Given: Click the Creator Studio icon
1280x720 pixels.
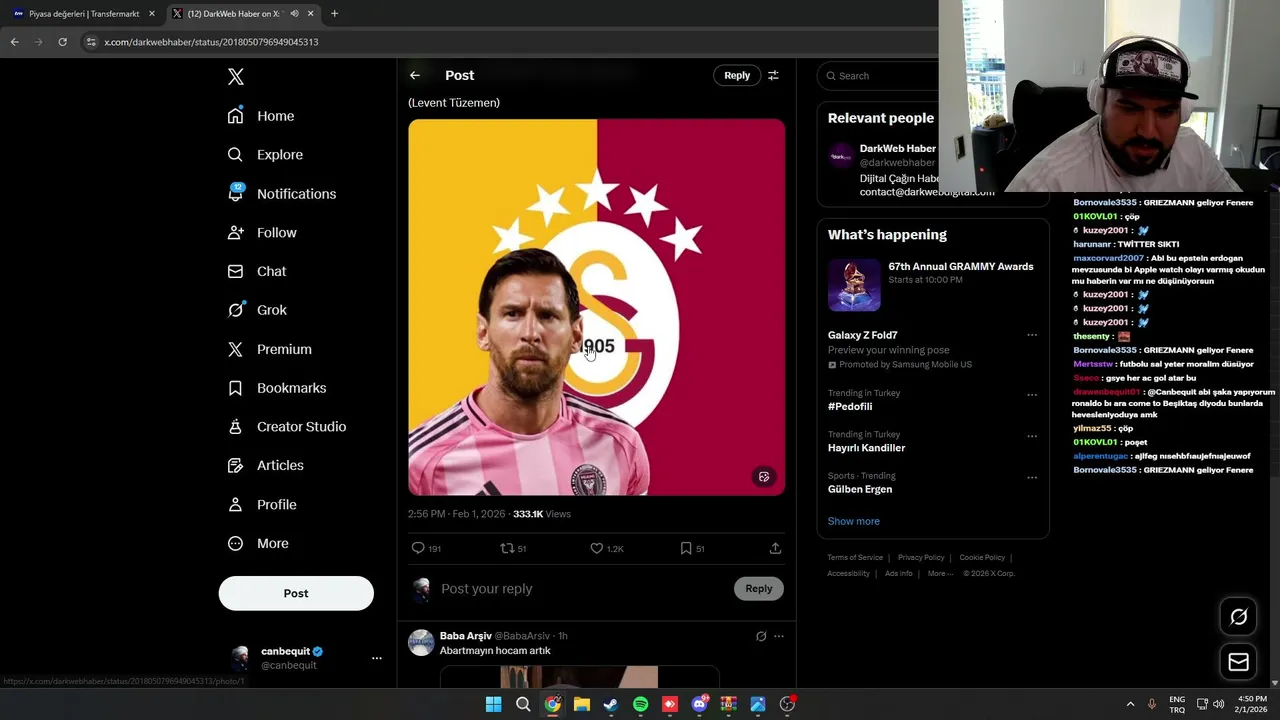Looking at the screenshot, I should [x=235, y=427].
